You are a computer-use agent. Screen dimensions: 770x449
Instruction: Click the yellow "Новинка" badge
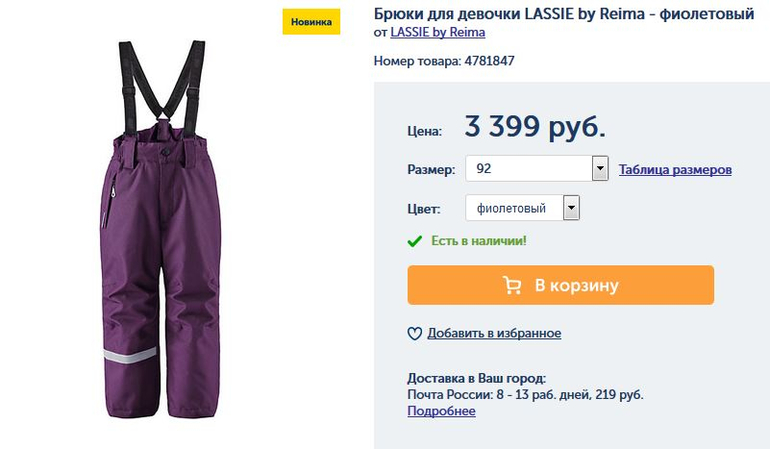(311, 22)
